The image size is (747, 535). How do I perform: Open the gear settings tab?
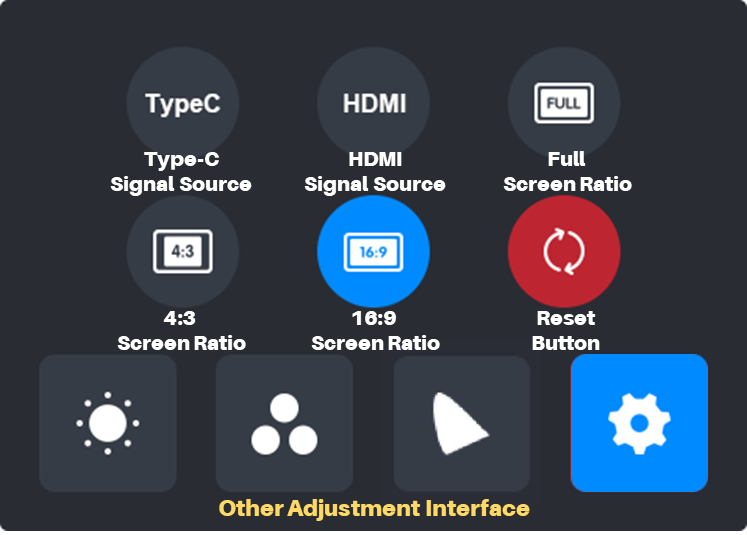click(x=639, y=423)
